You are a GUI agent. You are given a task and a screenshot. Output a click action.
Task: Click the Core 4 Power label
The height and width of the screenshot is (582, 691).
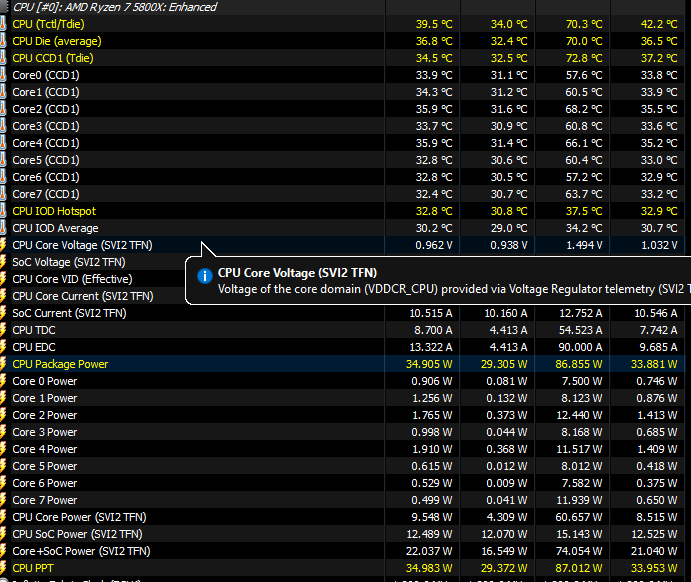point(45,449)
